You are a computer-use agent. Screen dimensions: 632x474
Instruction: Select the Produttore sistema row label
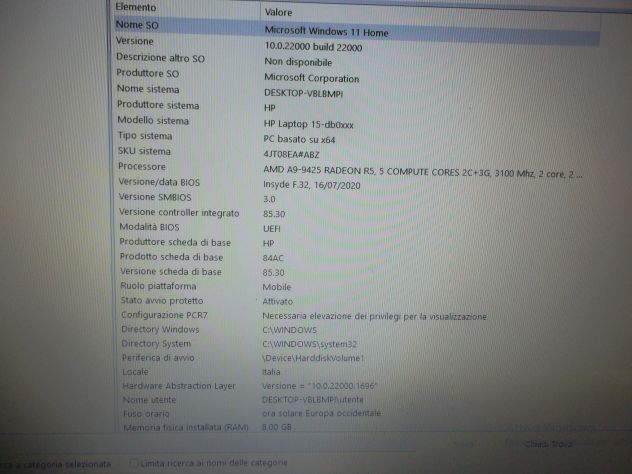pyautogui.click(x=158, y=105)
